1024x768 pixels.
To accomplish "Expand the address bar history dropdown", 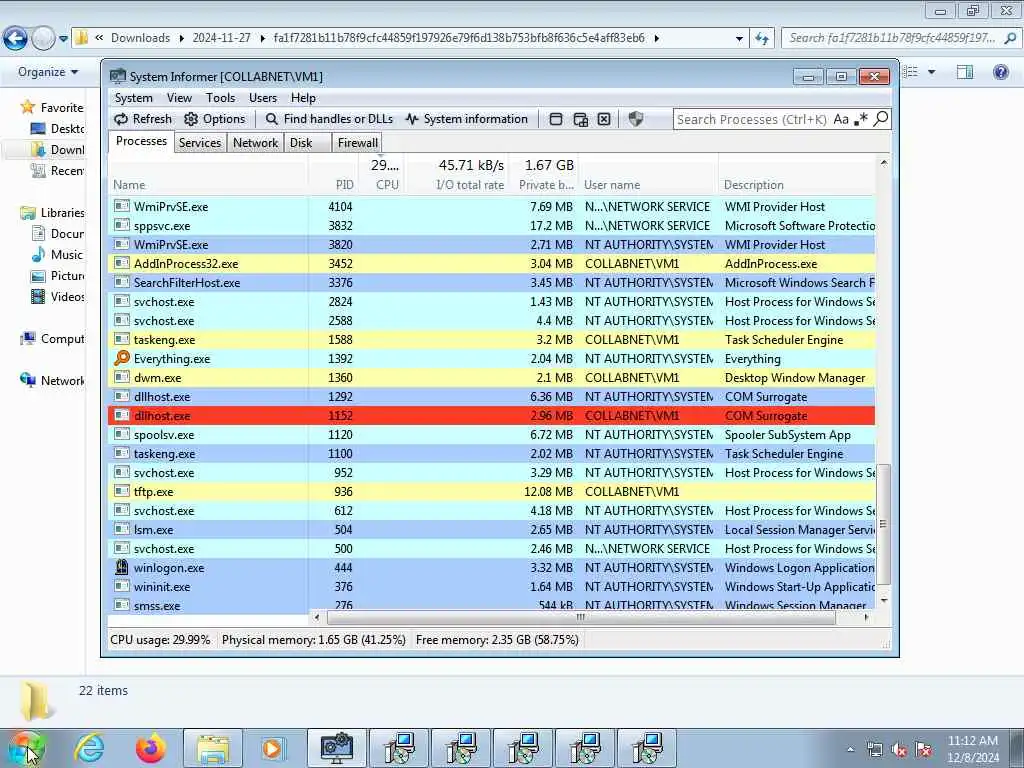I will click(x=739, y=39).
